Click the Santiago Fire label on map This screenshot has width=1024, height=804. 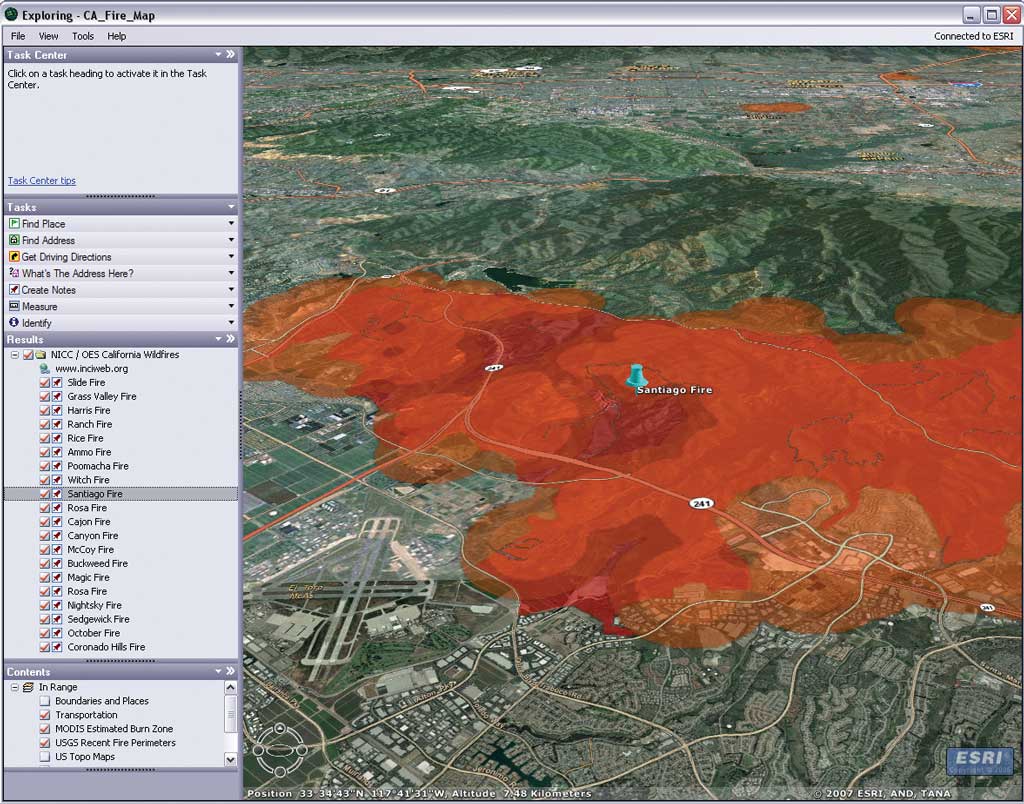(x=674, y=390)
